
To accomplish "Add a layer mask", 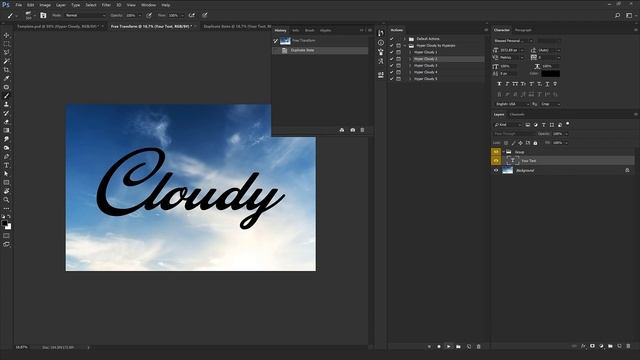I will 592,346.
